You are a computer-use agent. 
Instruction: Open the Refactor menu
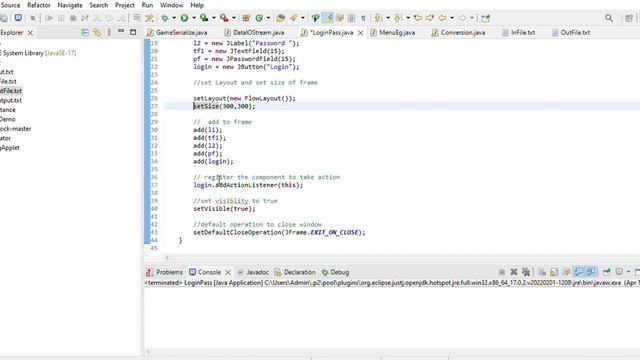(x=39, y=5)
